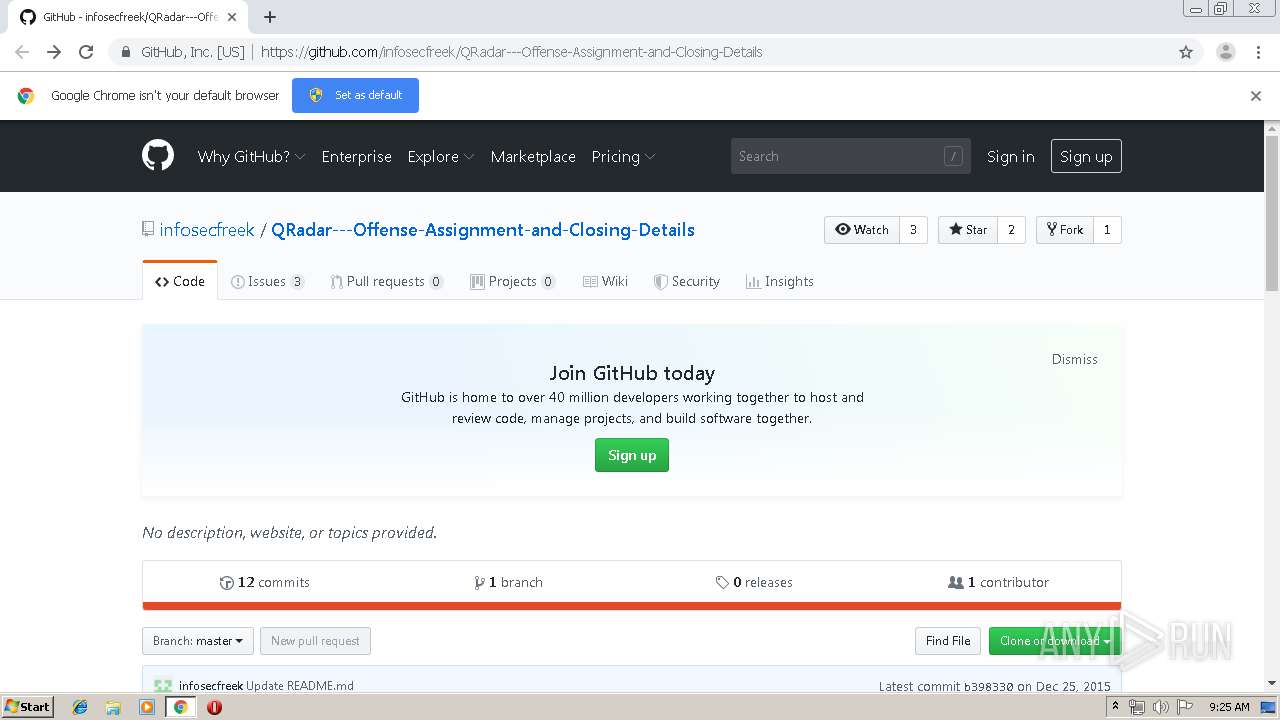1280x720 pixels.
Task: Open Windows Explorer from taskbar
Action: pyautogui.click(x=113, y=707)
